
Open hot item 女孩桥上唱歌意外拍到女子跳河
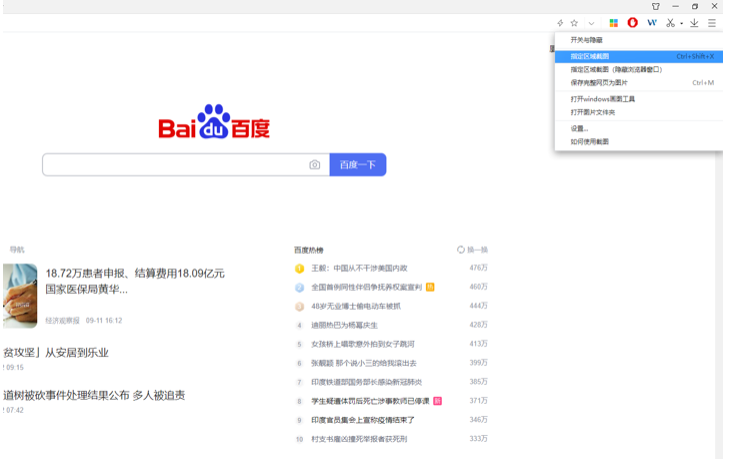[363, 344]
